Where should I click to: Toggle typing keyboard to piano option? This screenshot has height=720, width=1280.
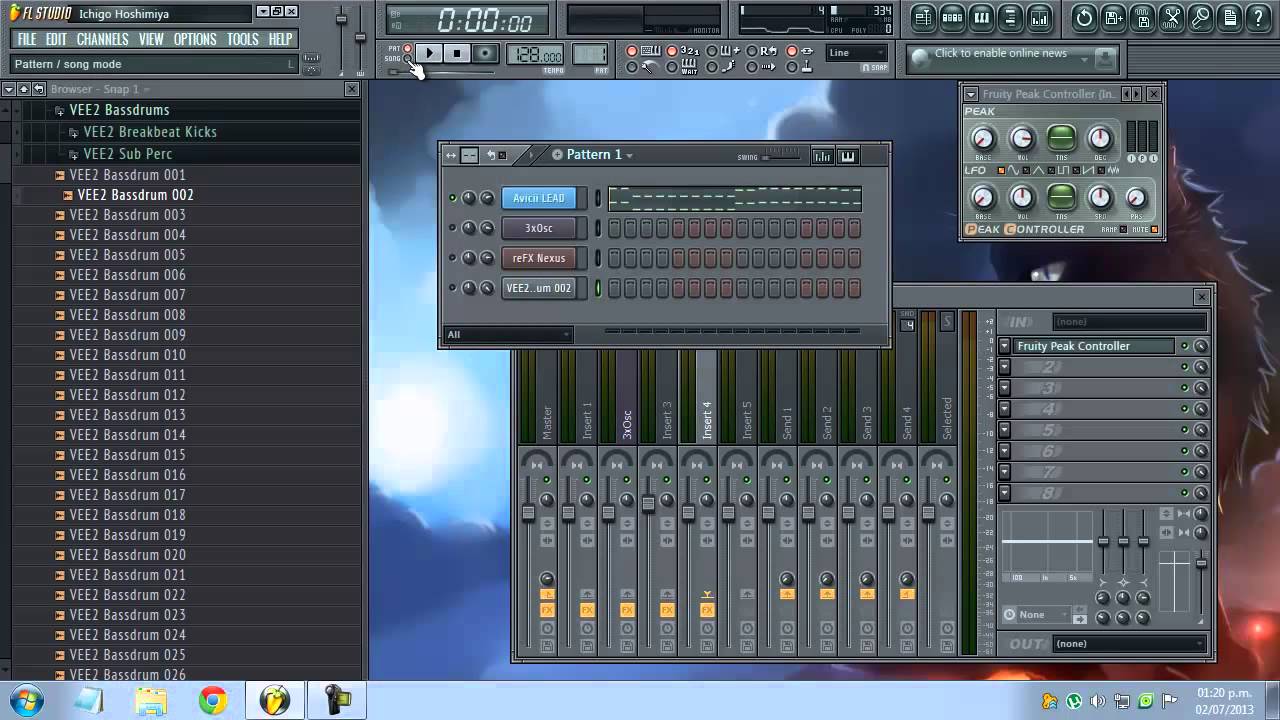(631, 51)
